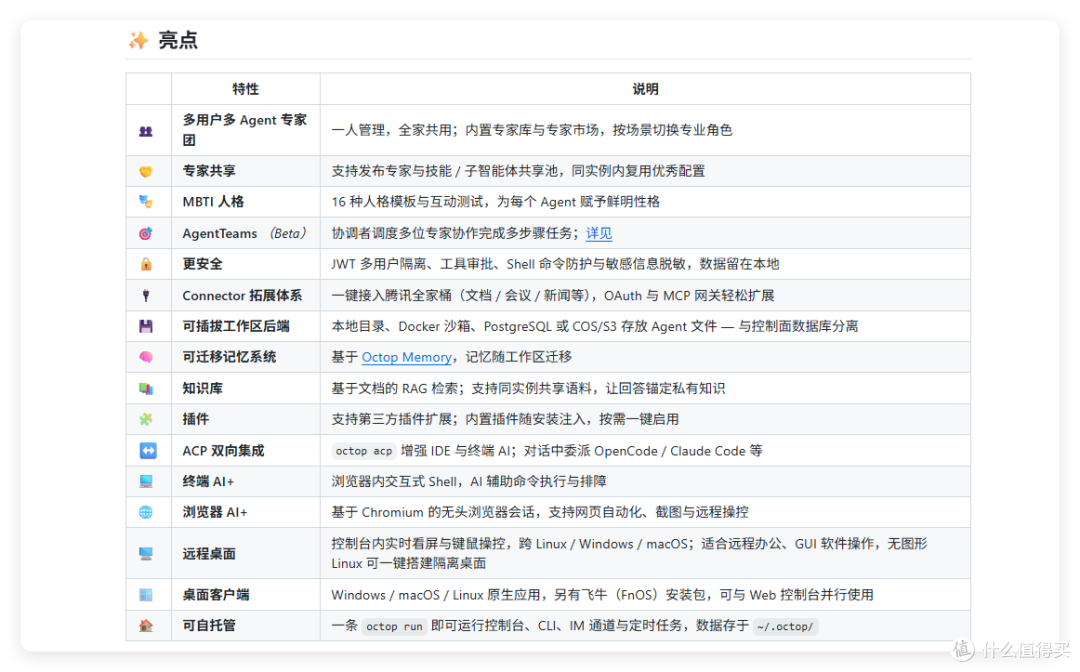
Task: Click the 插件 feature name
Action: click(x=196, y=419)
